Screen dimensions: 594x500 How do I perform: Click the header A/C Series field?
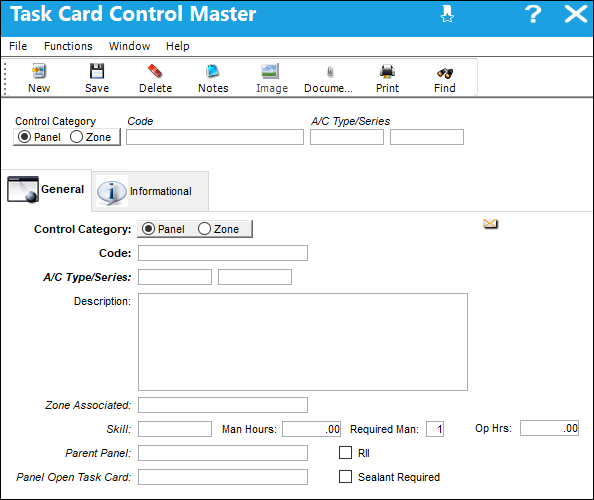427,137
